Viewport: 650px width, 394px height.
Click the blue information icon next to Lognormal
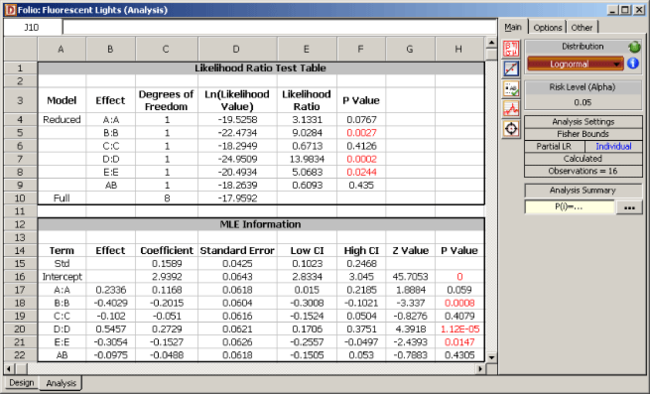[x=633, y=63]
